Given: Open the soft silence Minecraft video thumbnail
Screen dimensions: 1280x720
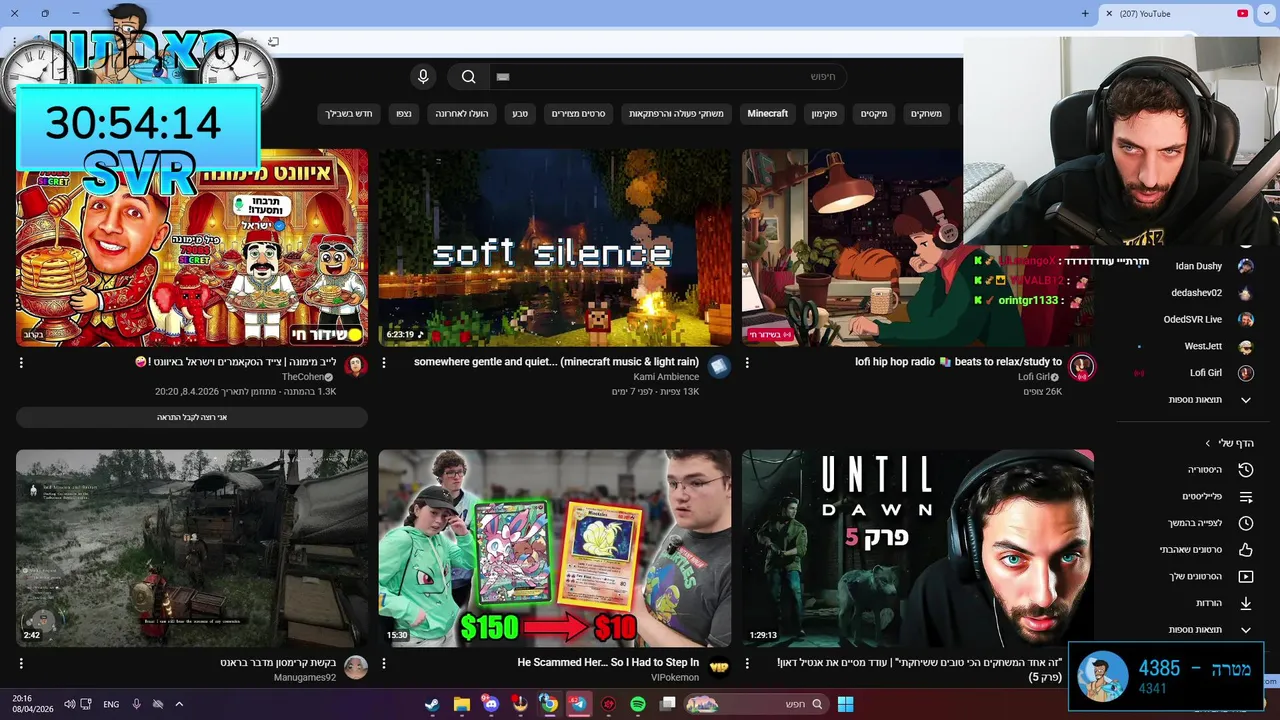Looking at the screenshot, I should point(555,248).
